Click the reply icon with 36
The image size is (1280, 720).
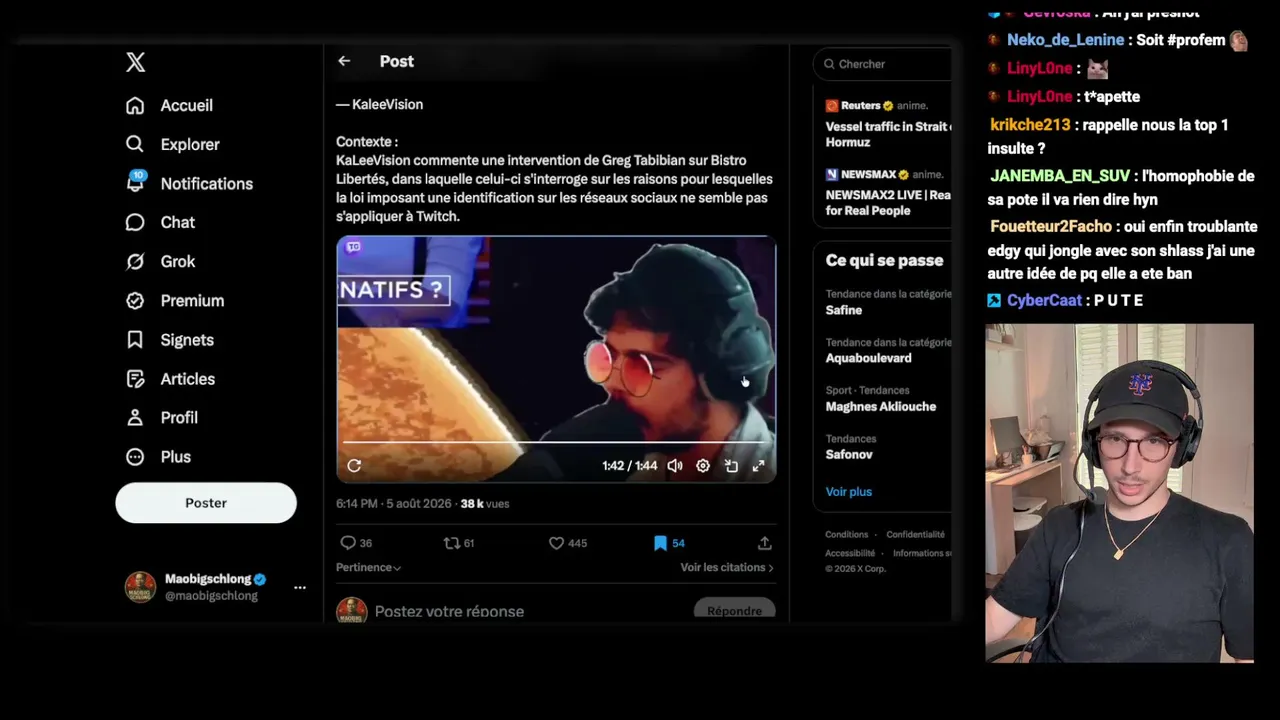pos(356,543)
